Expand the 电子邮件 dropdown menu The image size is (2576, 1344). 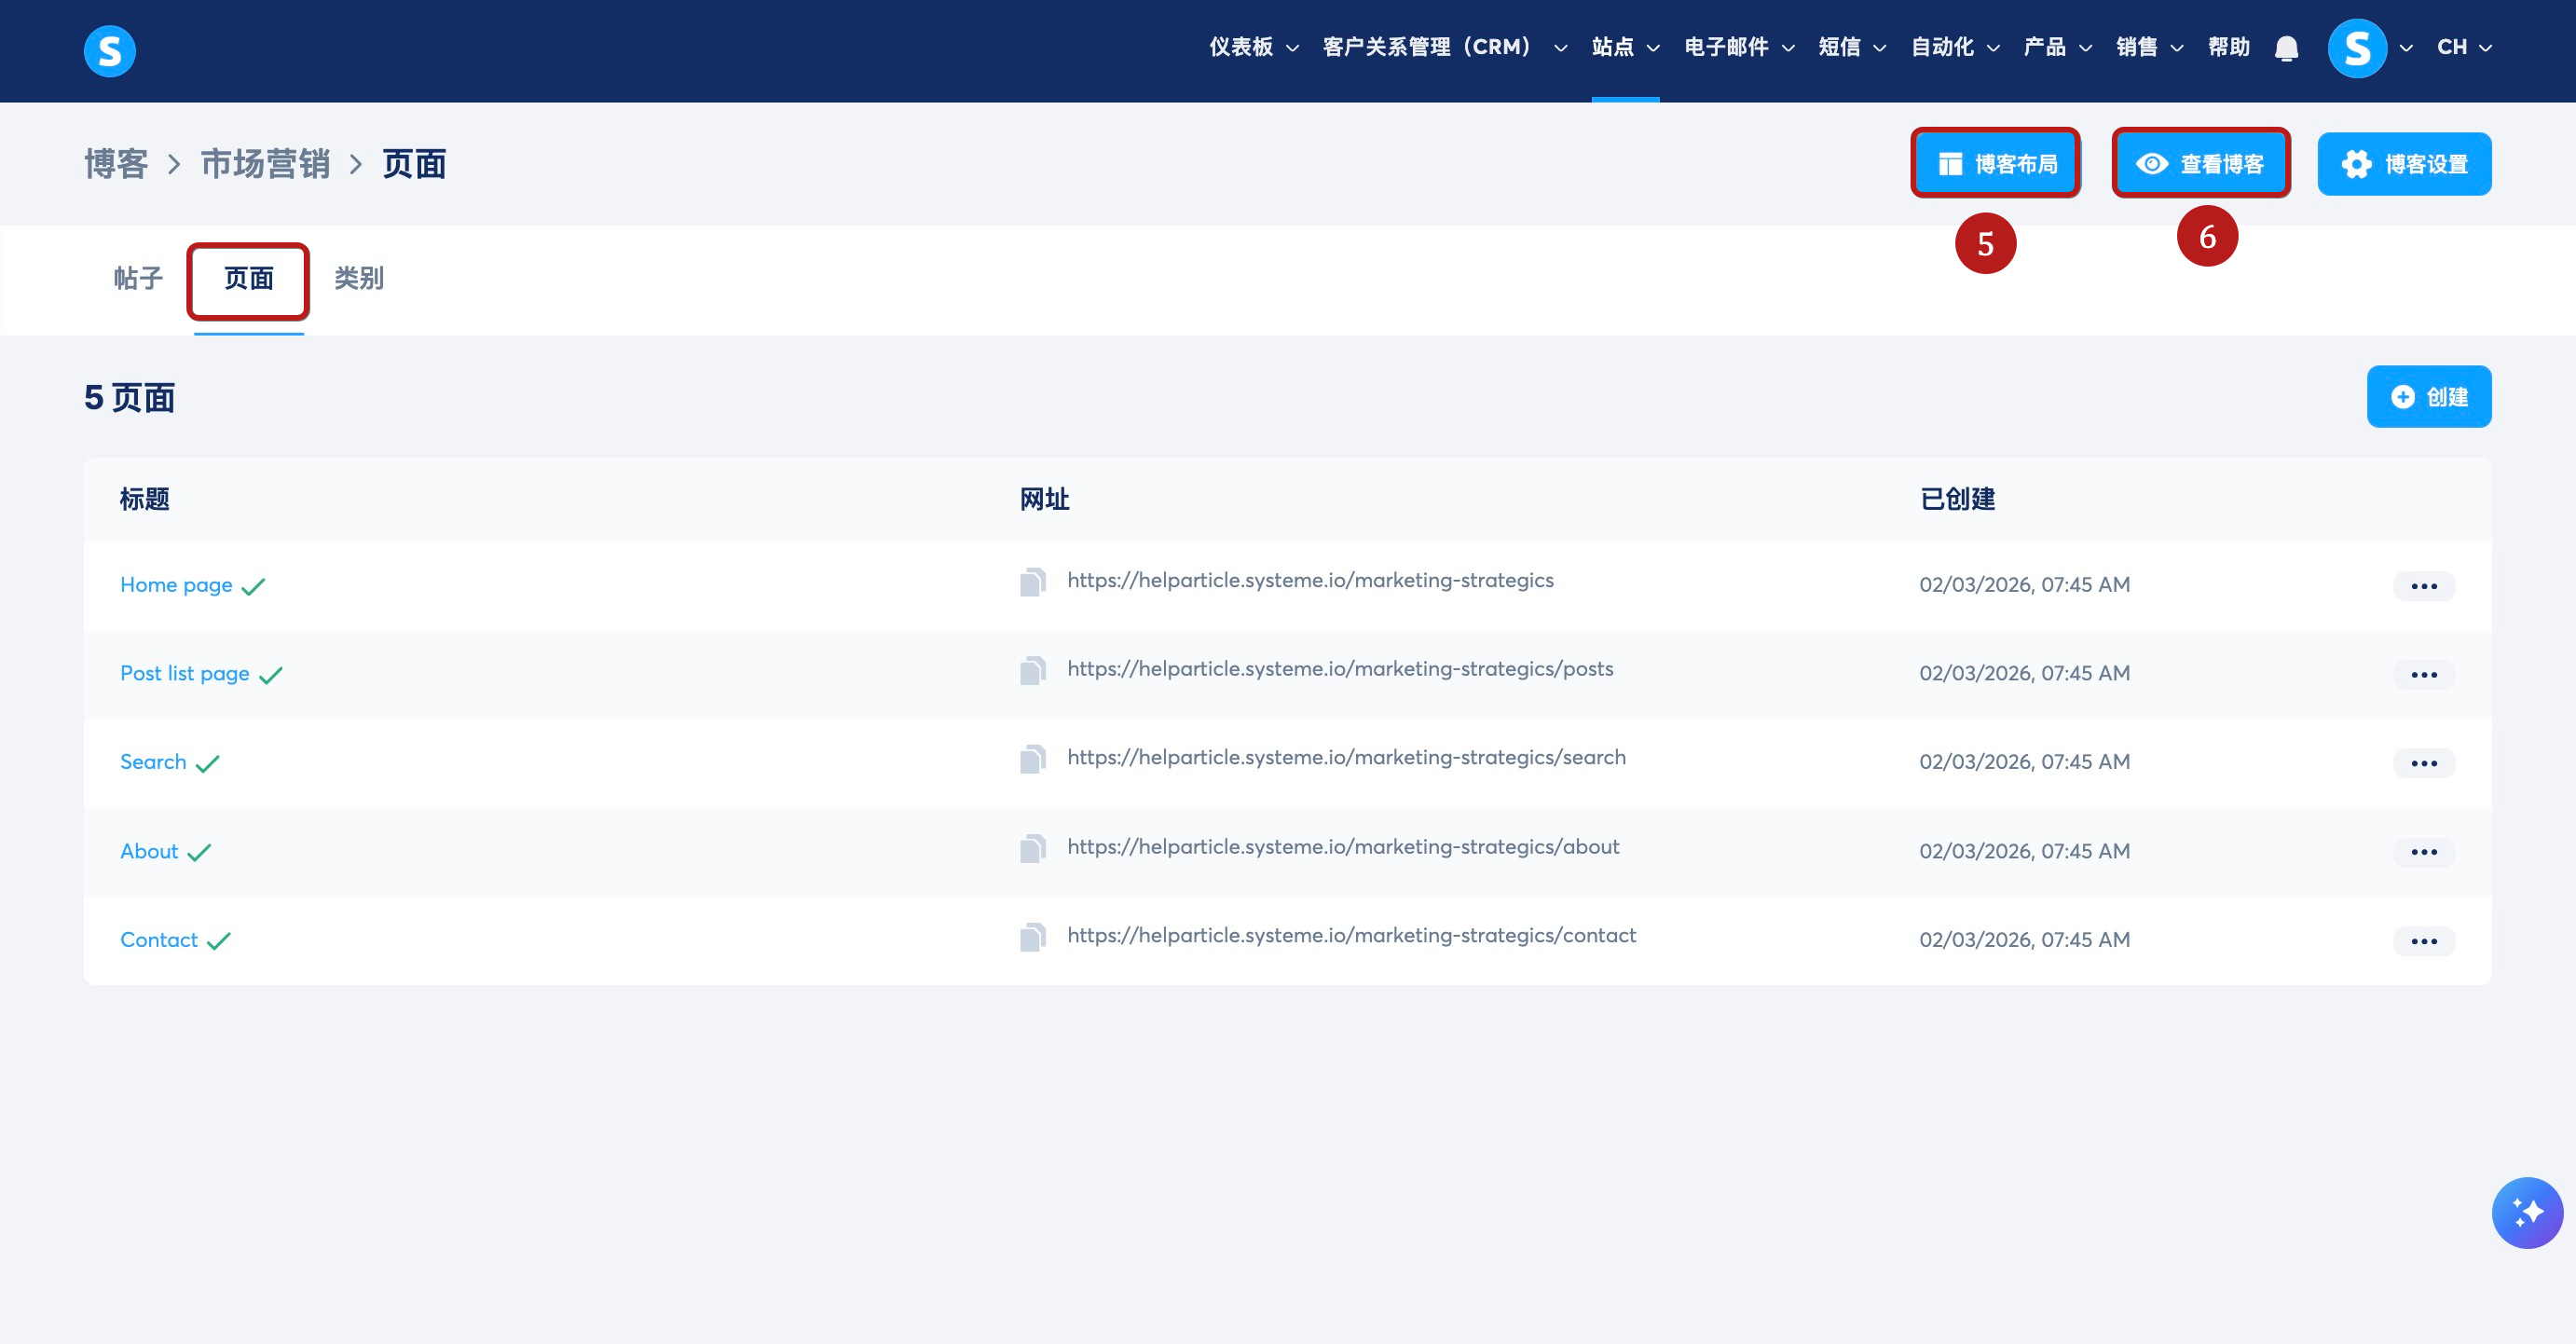1738,47
